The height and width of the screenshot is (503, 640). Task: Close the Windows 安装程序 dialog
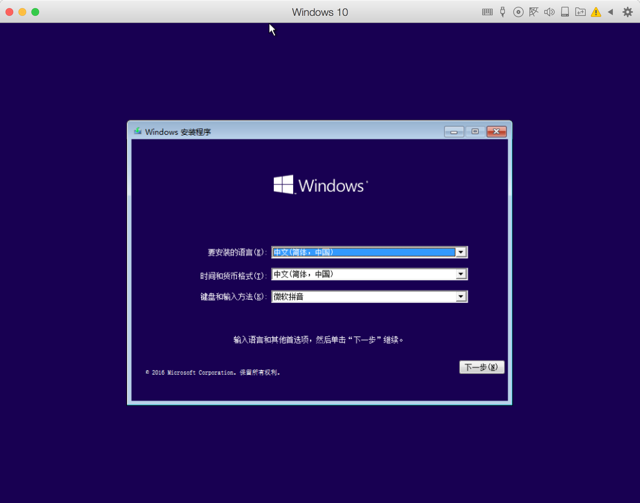click(496, 131)
